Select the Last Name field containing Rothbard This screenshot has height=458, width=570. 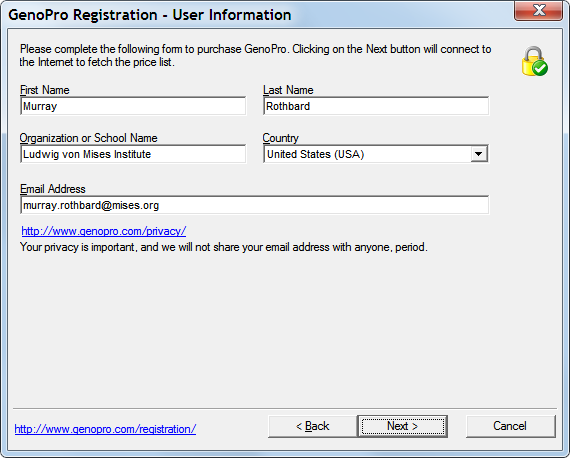coord(376,106)
